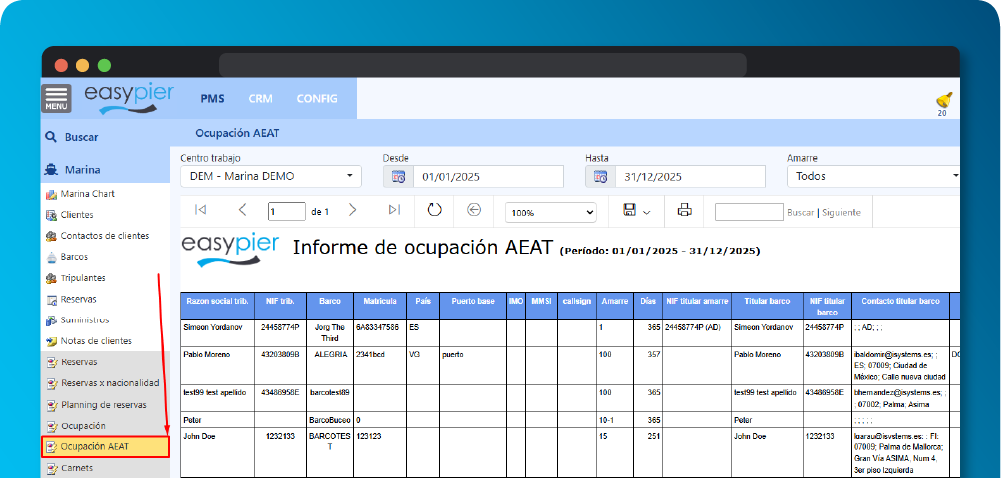The height and width of the screenshot is (478, 1001).
Task: Go to last report page
Action: click(x=395, y=210)
